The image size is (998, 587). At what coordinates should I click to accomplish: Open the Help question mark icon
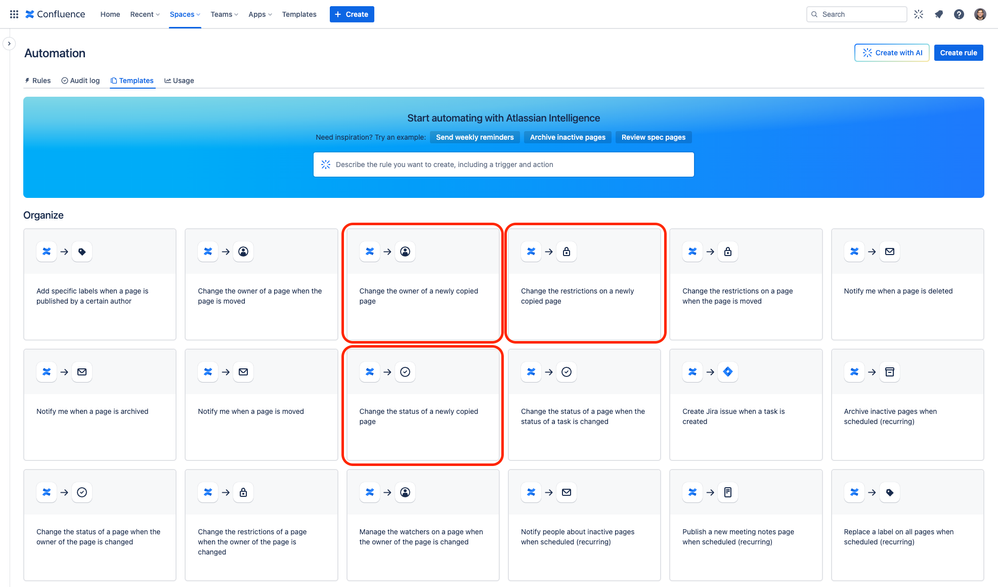959,14
